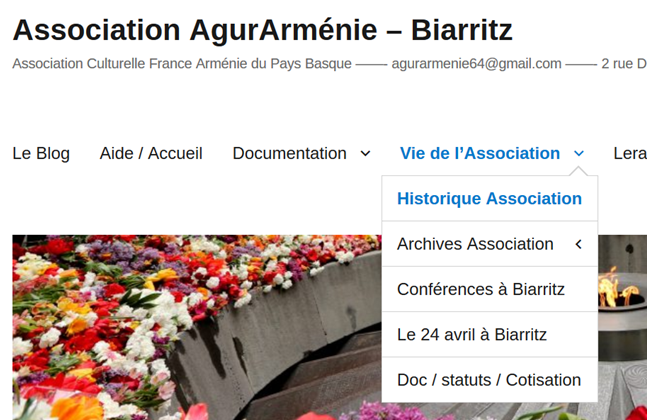647x420 pixels.
Task: Expand the Archives Association submenu arrow
Action: (578, 244)
